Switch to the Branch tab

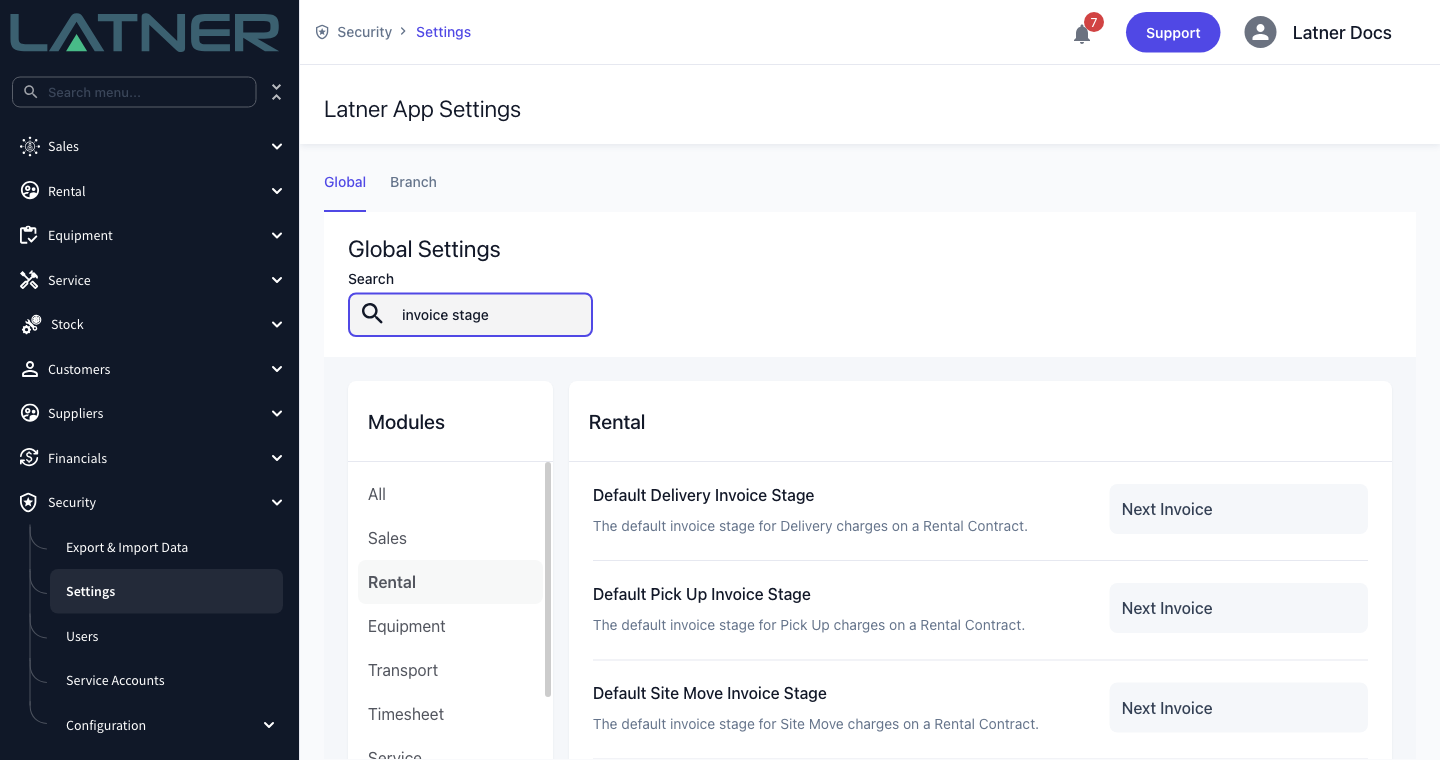[413, 182]
